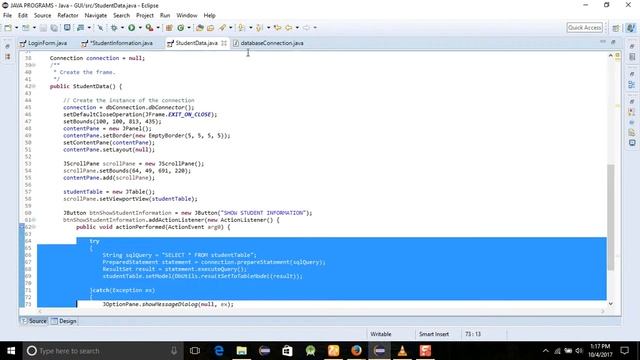This screenshot has width=640, height=360.
Task: Open the Search dropdown arrow
Action: 231,28
